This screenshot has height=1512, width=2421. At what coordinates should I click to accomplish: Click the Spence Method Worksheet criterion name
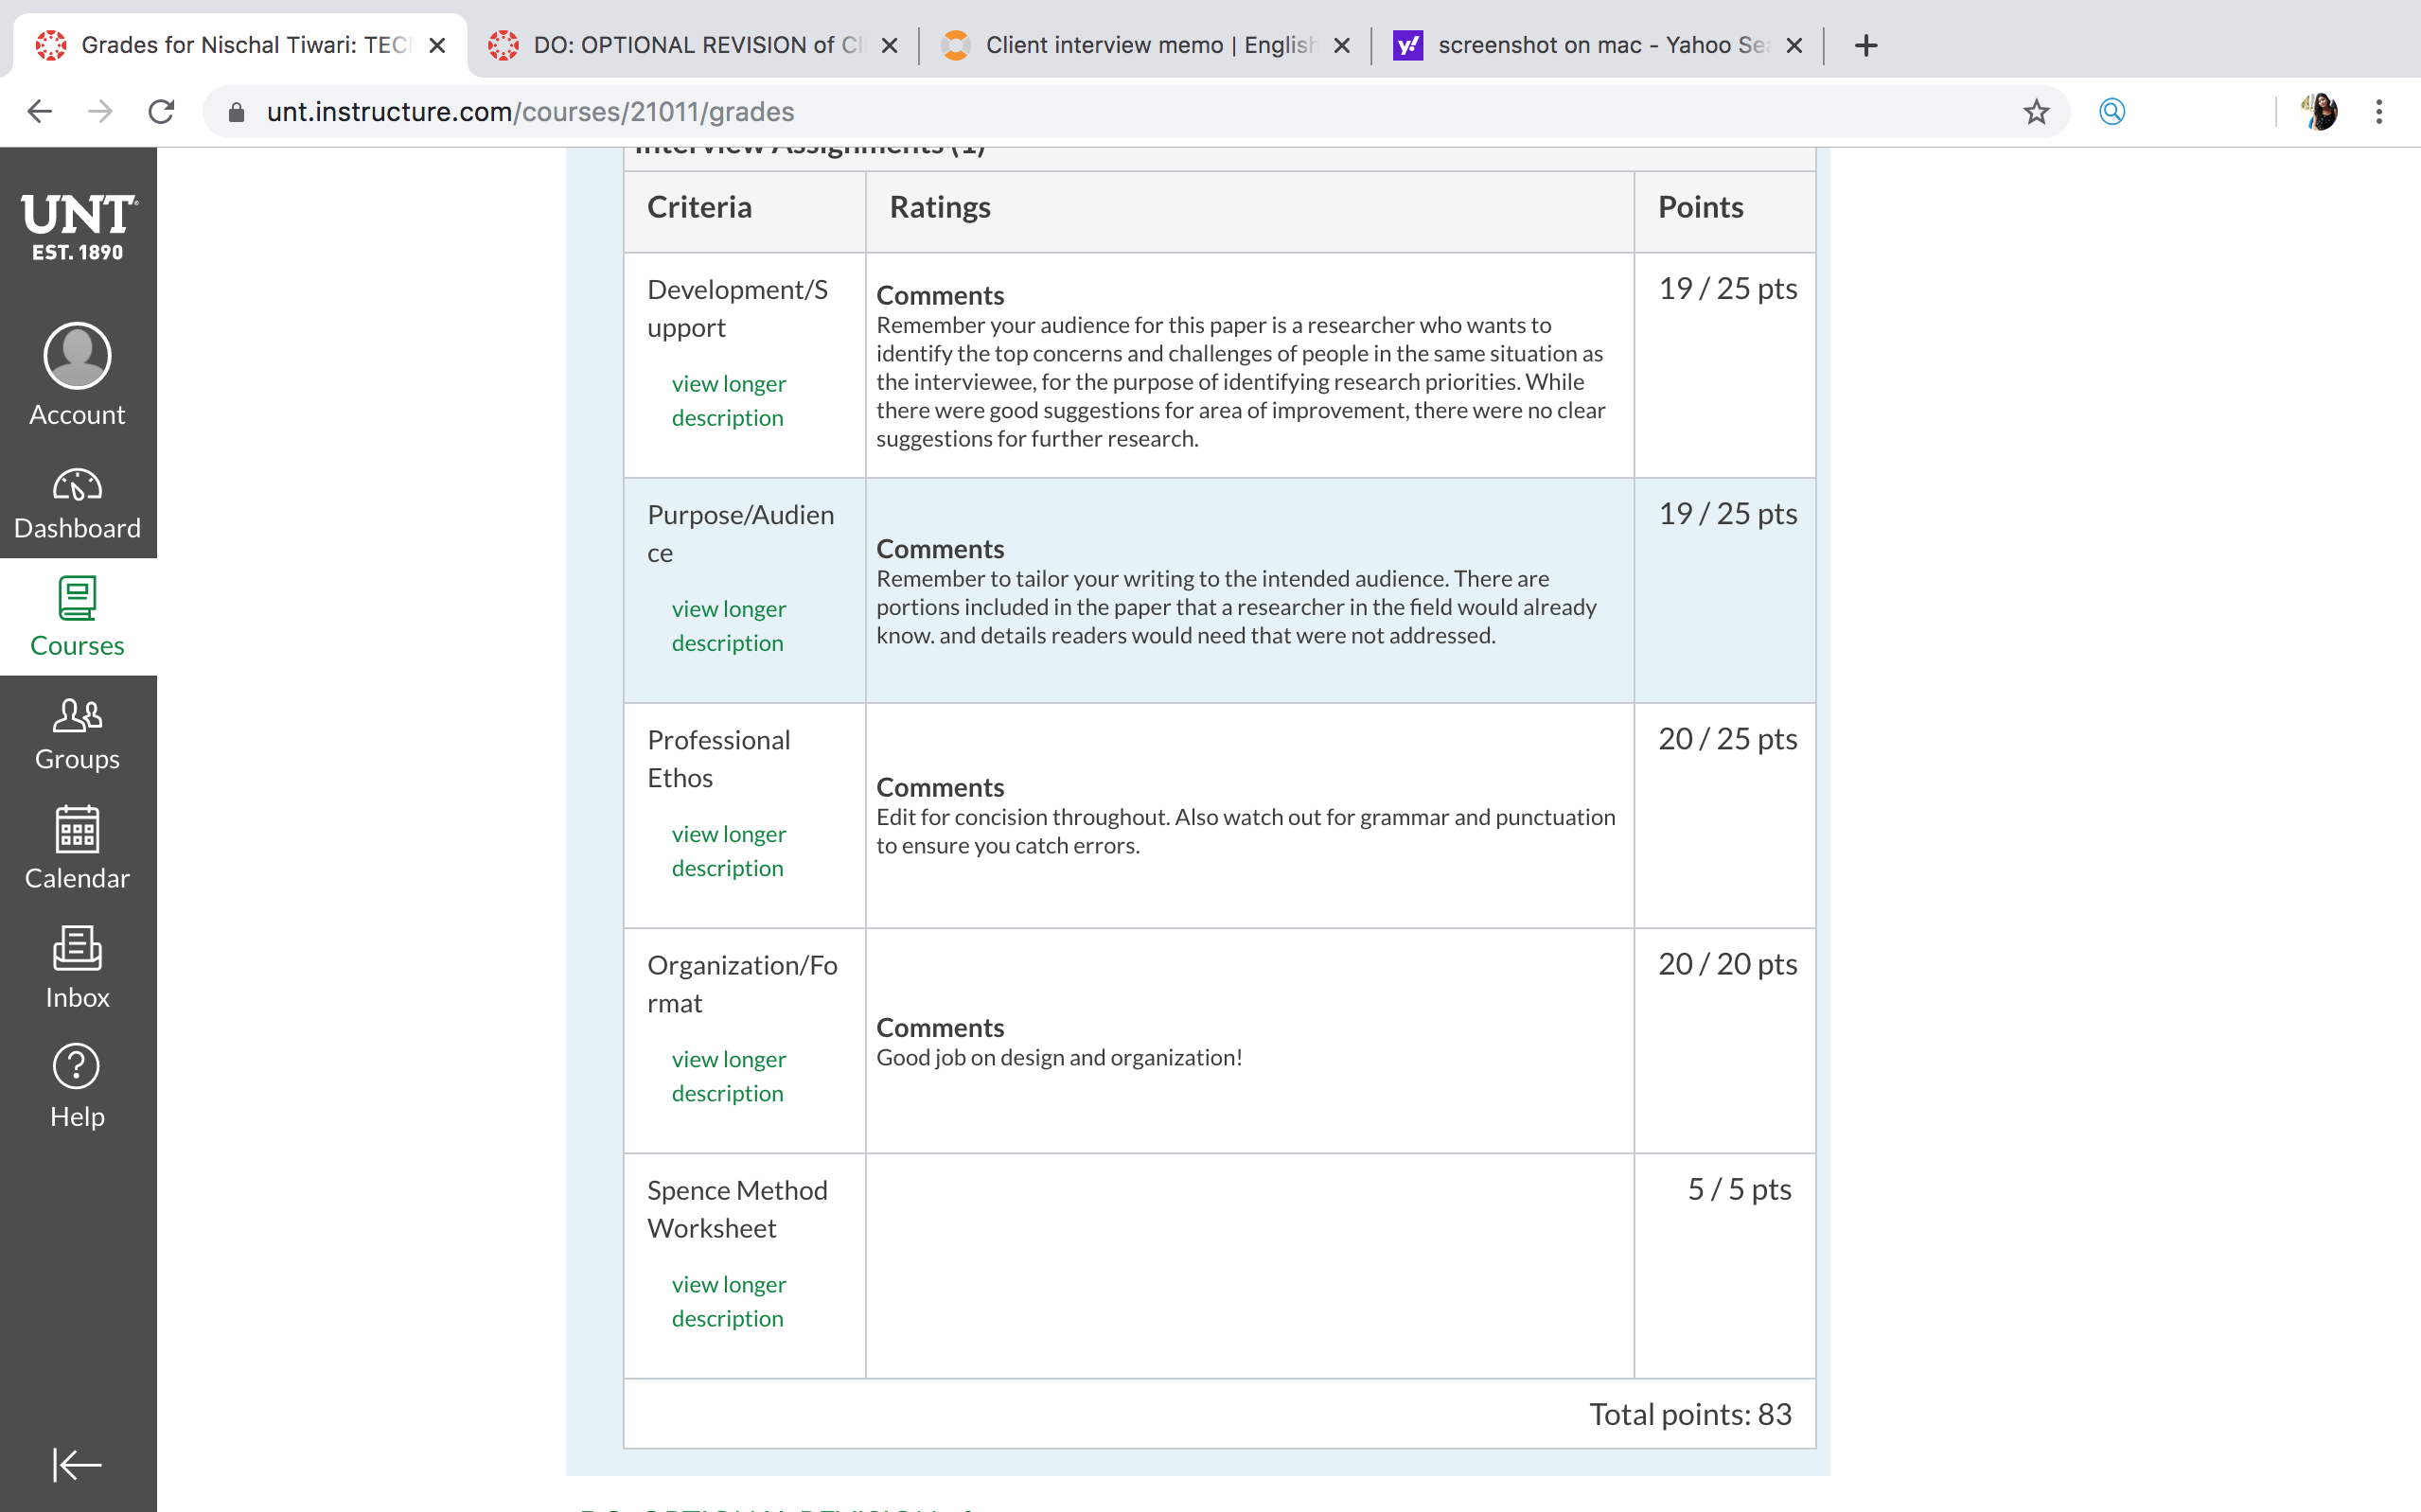click(738, 1208)
